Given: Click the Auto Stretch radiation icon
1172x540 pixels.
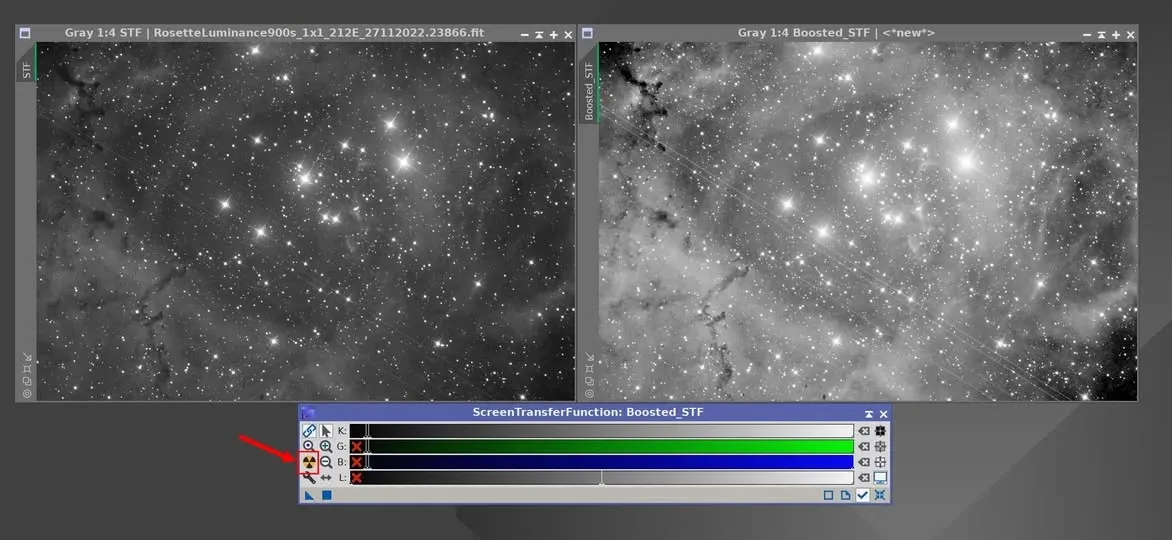Looking at the screenshot, I should (x=309, y=462).
